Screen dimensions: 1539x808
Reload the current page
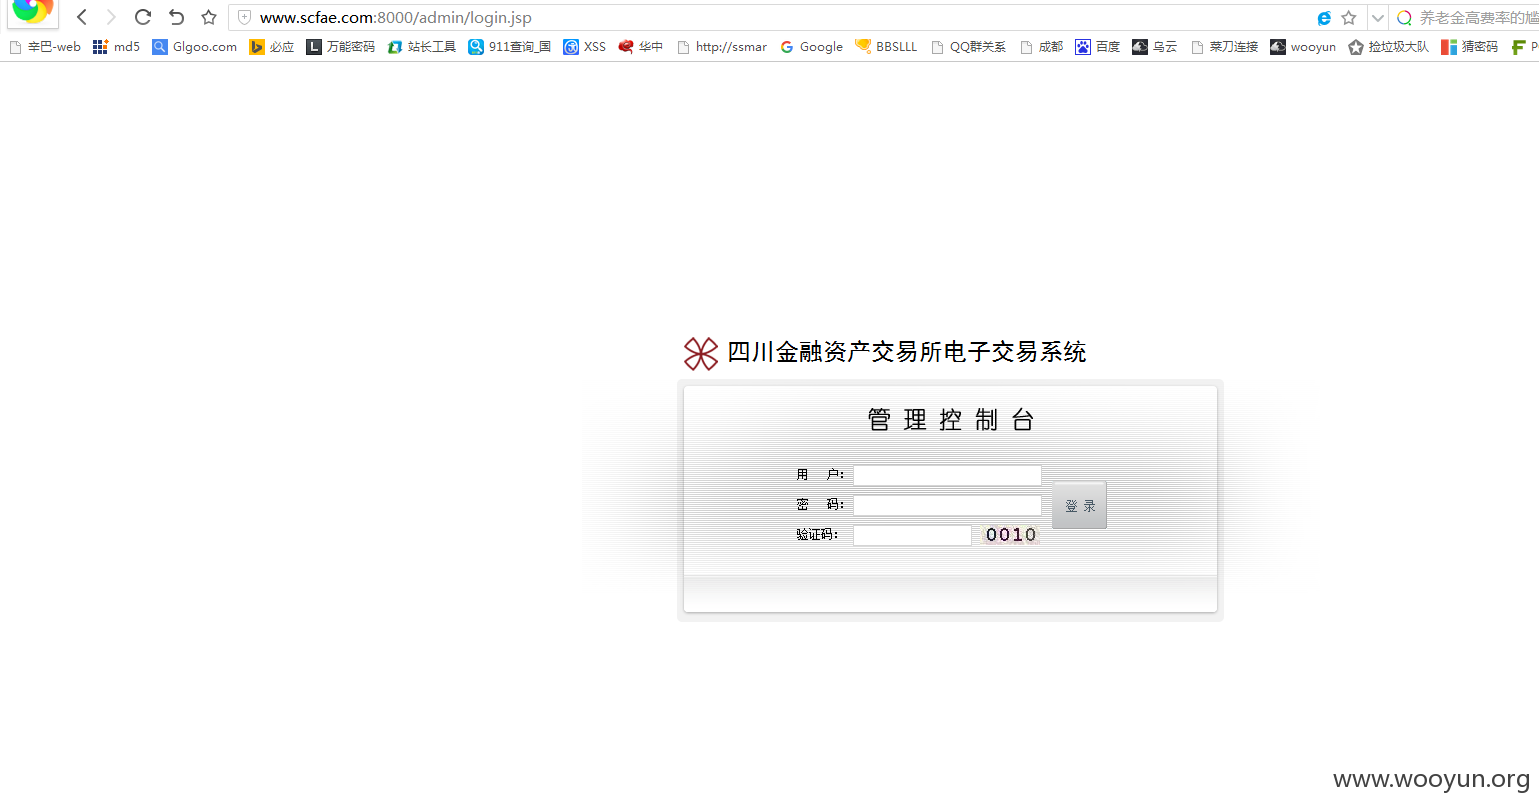pyautogui.click(x=143, y=17)
